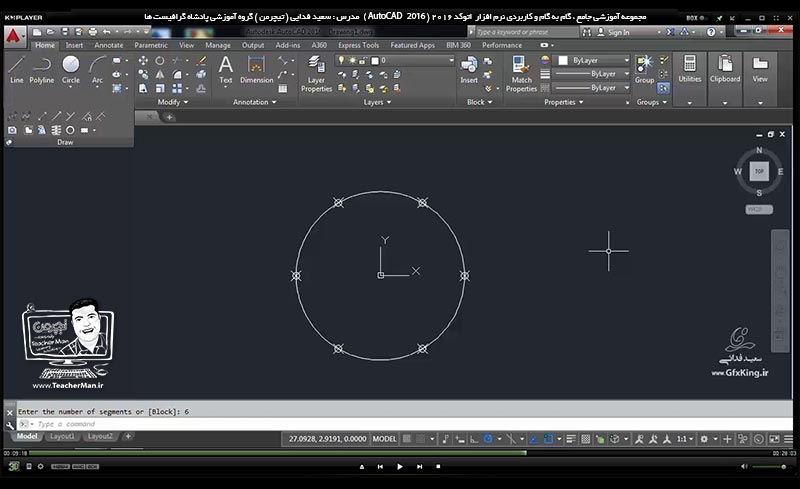The width and height of the screenshot is (800, 489).
Task: Click the Plot printer icon
Action: (x=92, y=32)
